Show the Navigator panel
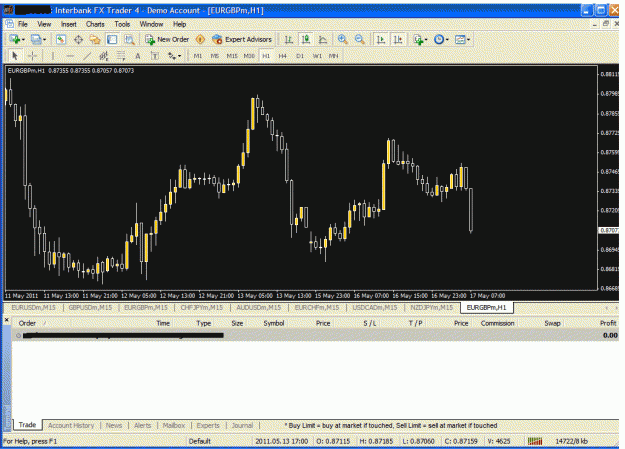 coord(95,39)
